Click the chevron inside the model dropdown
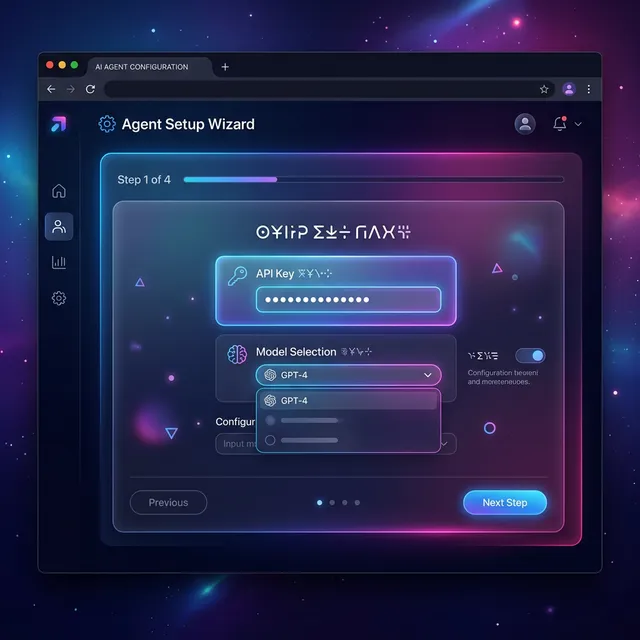 [427, 375]
